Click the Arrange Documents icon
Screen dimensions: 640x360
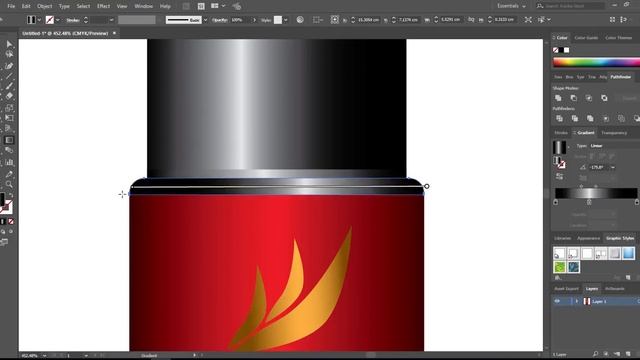point(215,6)
